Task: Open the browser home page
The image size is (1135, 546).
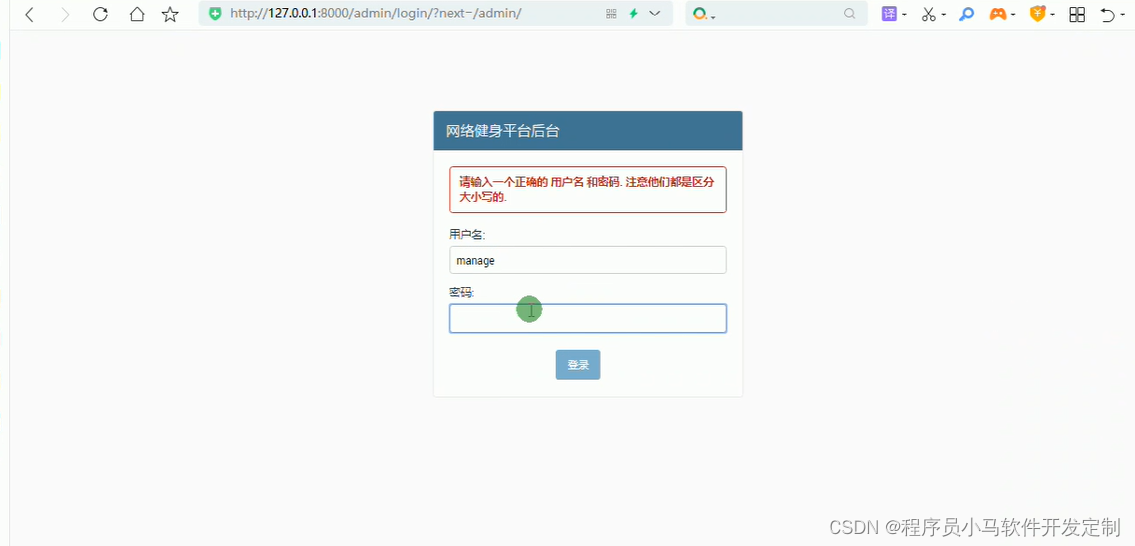Action: click(137, 14)
